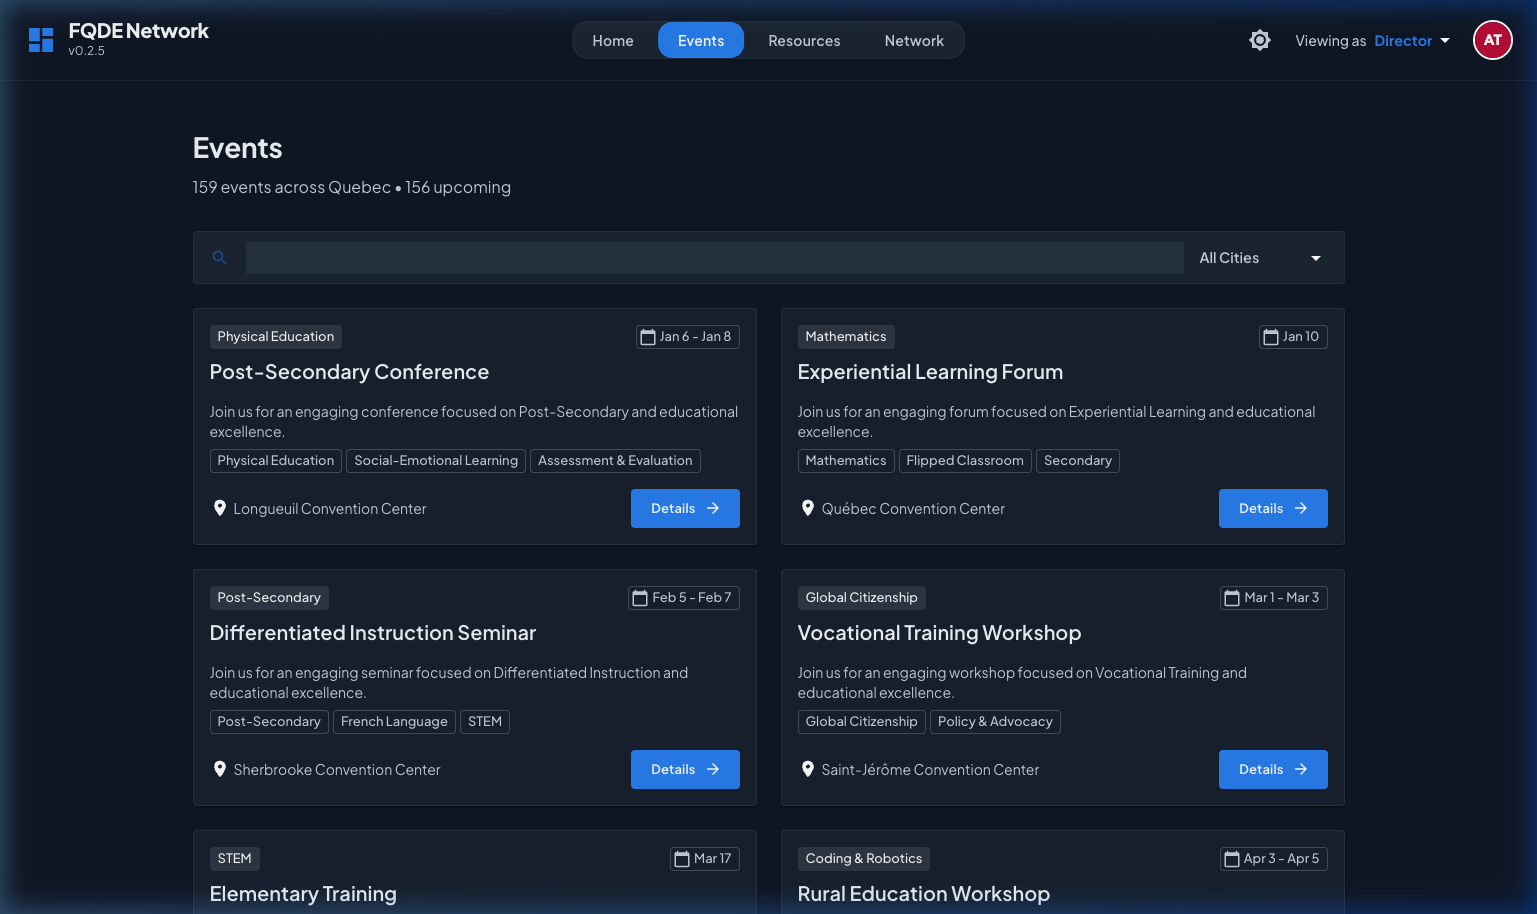Open the Resources tab
The height and width of the screenshot is (914, 1537).
click(x=804, y=40)
